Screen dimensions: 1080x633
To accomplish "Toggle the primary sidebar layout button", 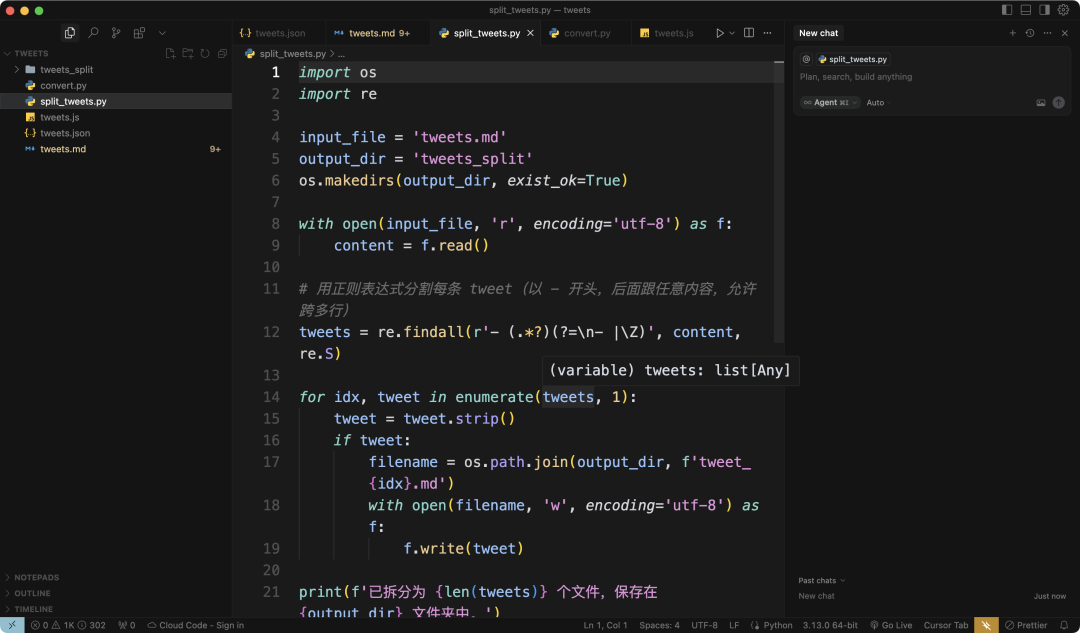I will [1007, 10].
